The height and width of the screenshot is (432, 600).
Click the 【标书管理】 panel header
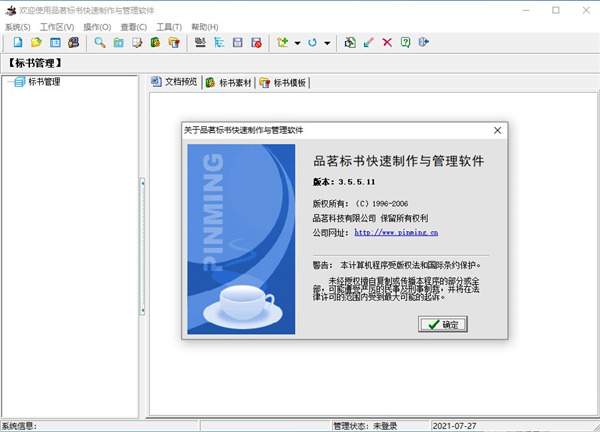coord(35,63)
